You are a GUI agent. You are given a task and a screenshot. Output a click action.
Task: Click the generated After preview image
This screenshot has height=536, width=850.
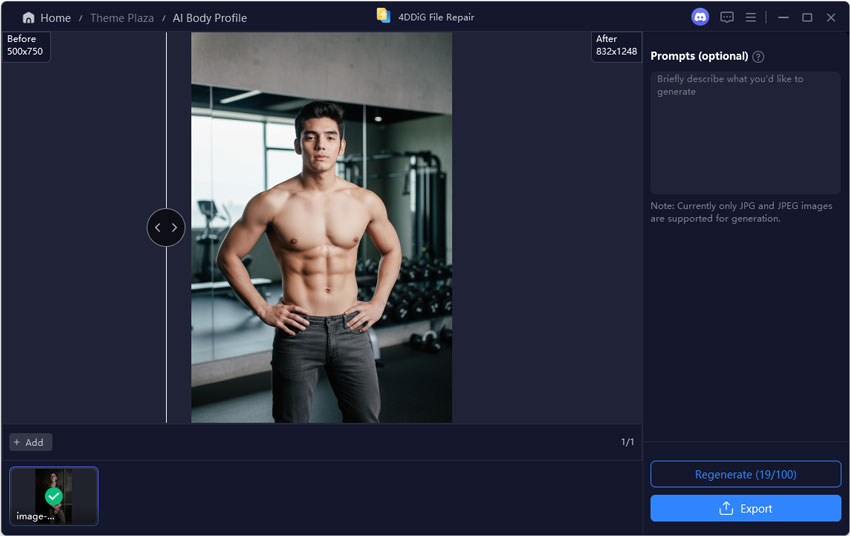321,228
